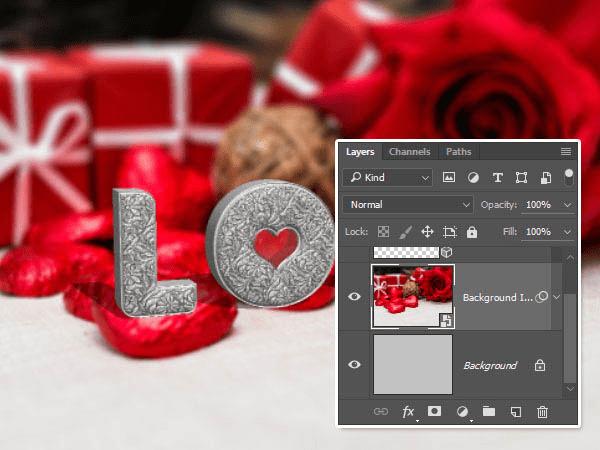Switch to the Paths tab

click(458, 152)
